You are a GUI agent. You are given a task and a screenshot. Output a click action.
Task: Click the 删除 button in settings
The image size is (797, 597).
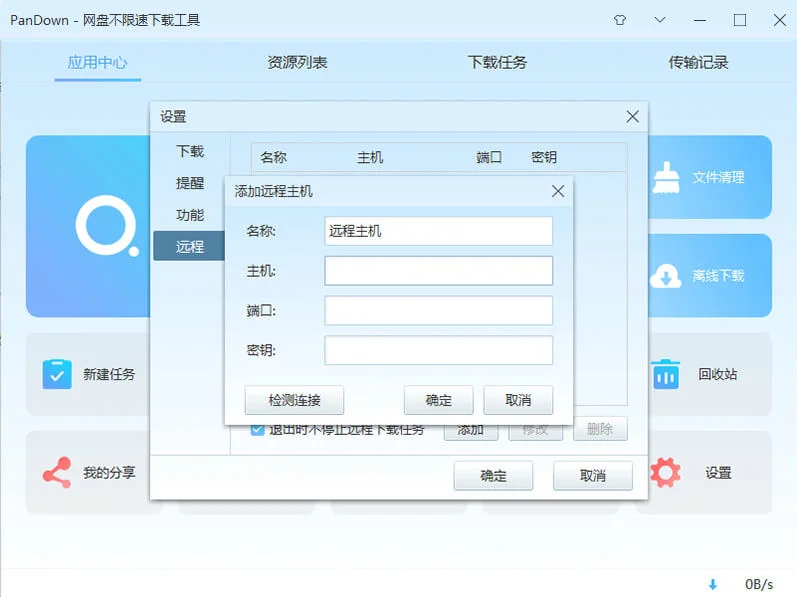tap(600, 429)
